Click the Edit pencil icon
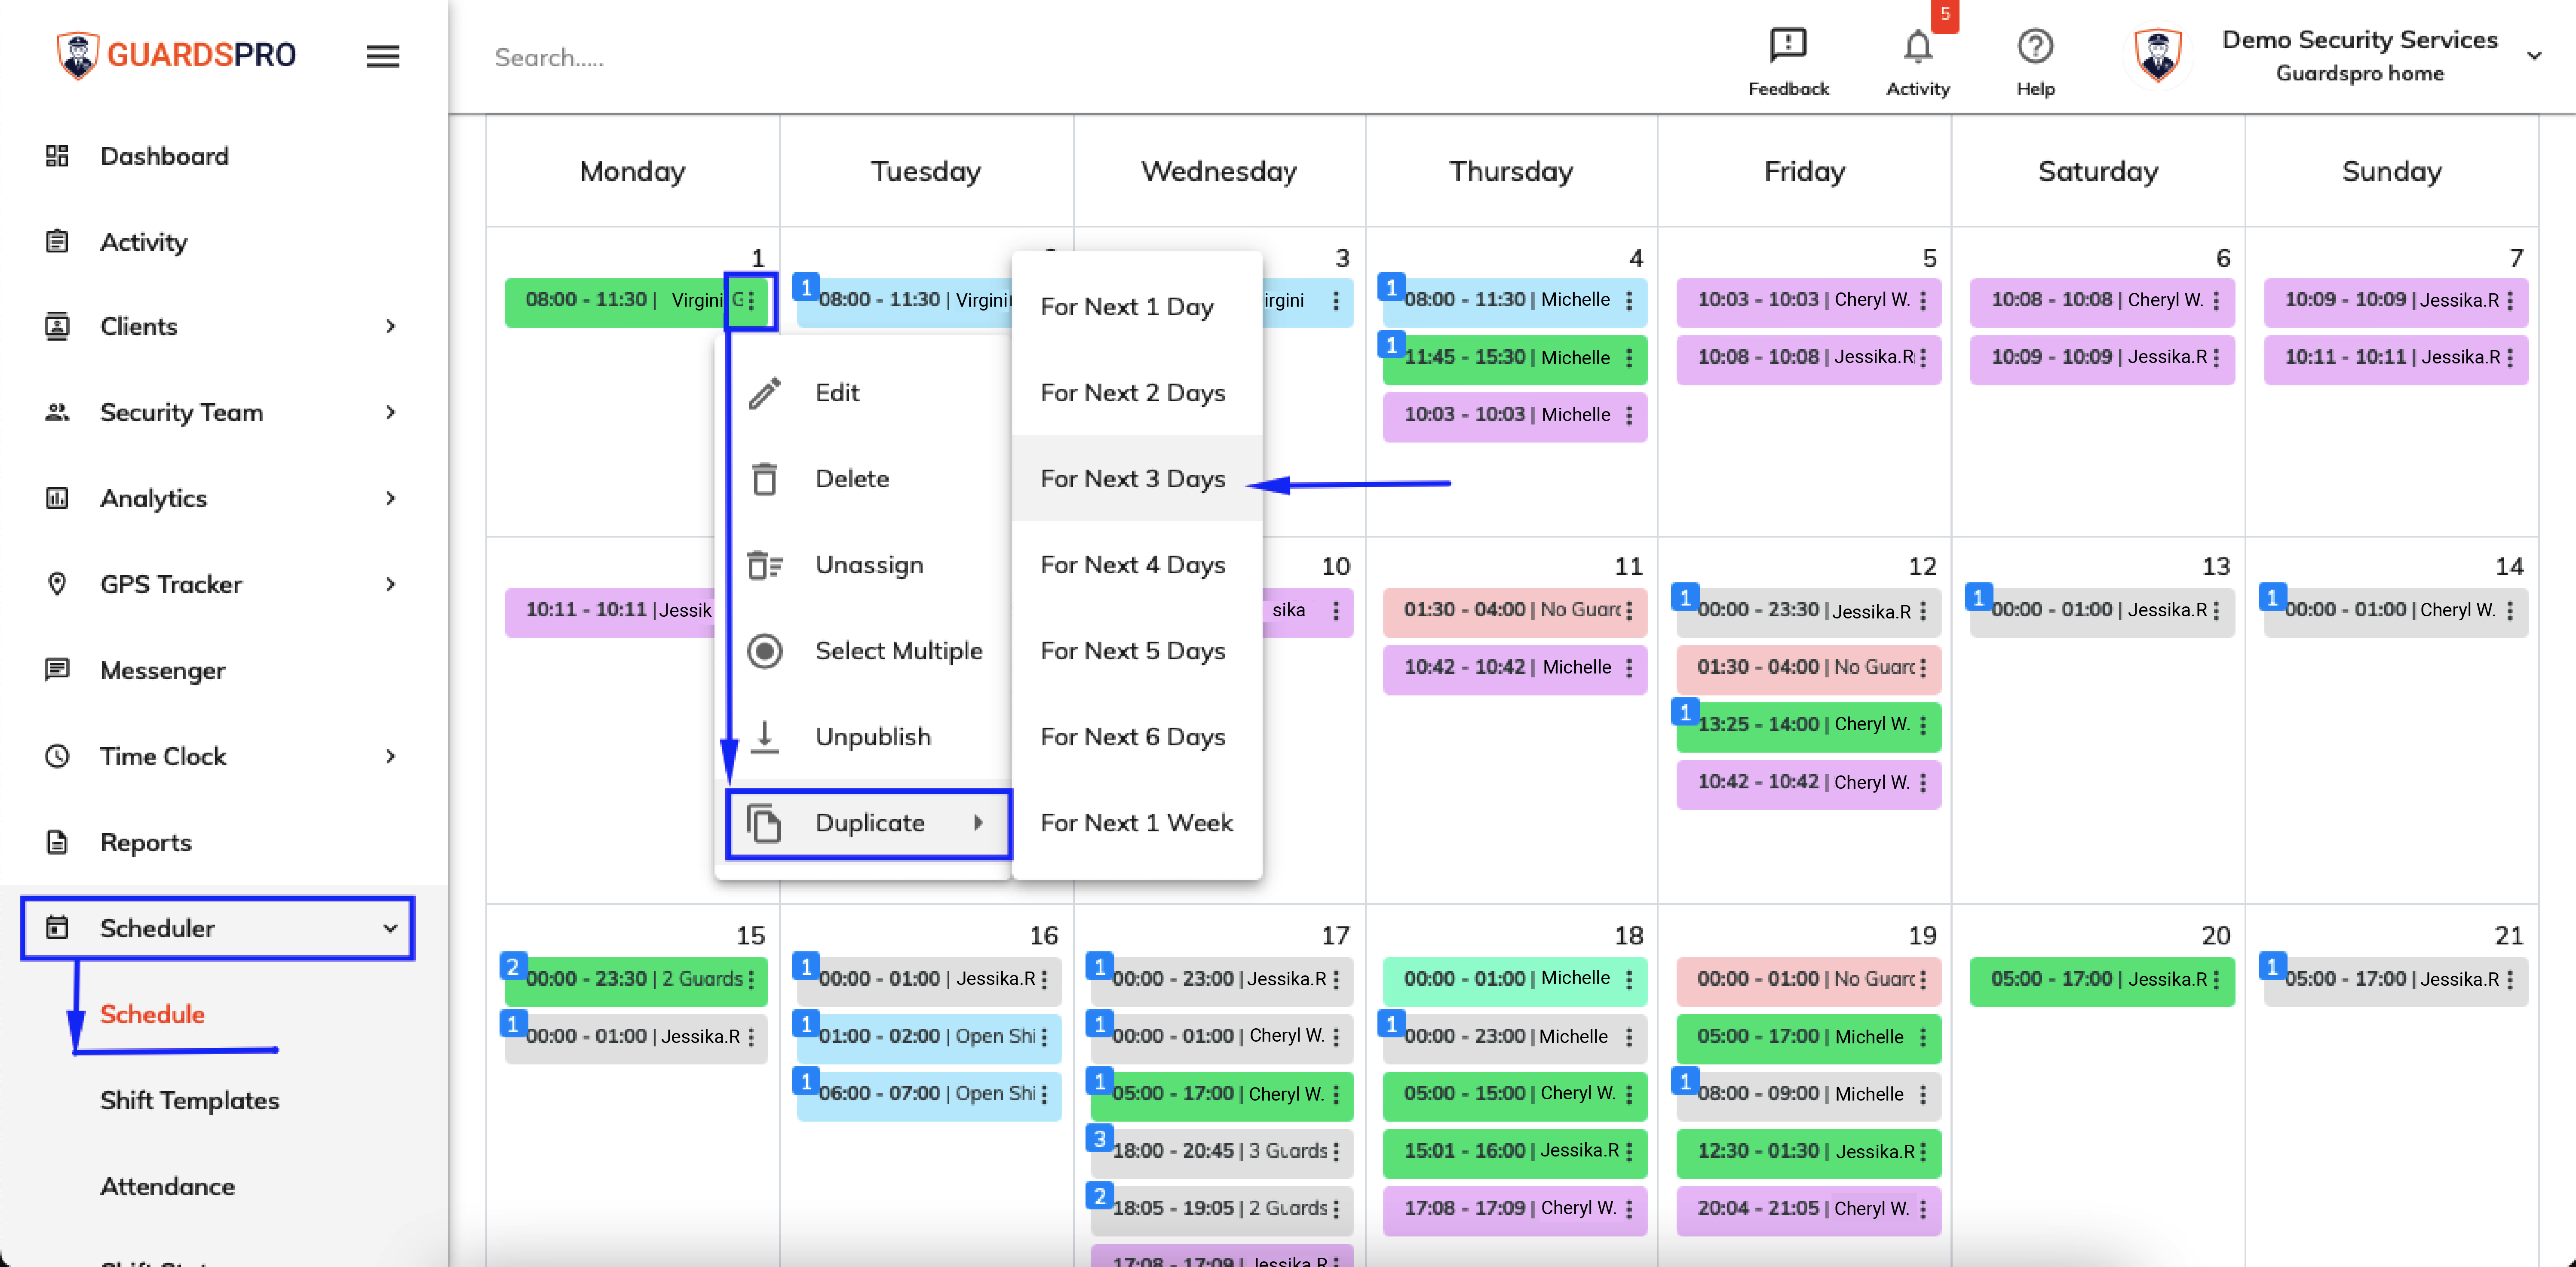 point(765,393)
